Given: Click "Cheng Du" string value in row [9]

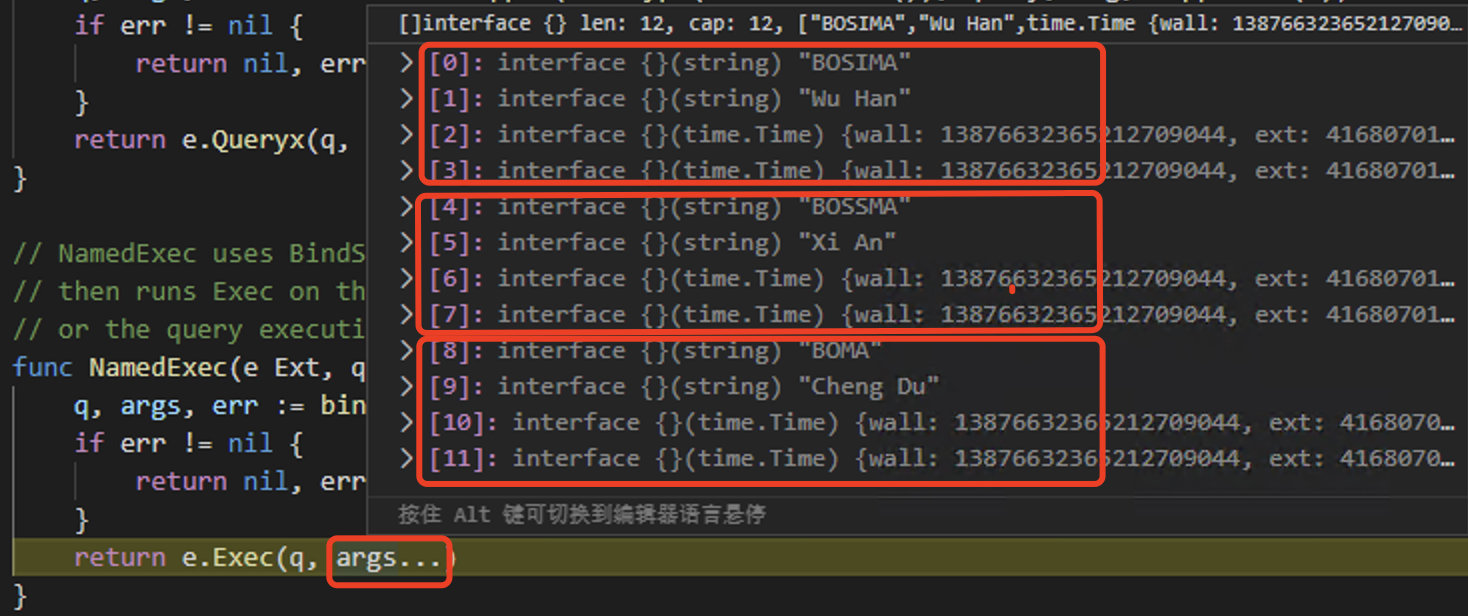Looking at the screenshot, I should click(869, 387).
